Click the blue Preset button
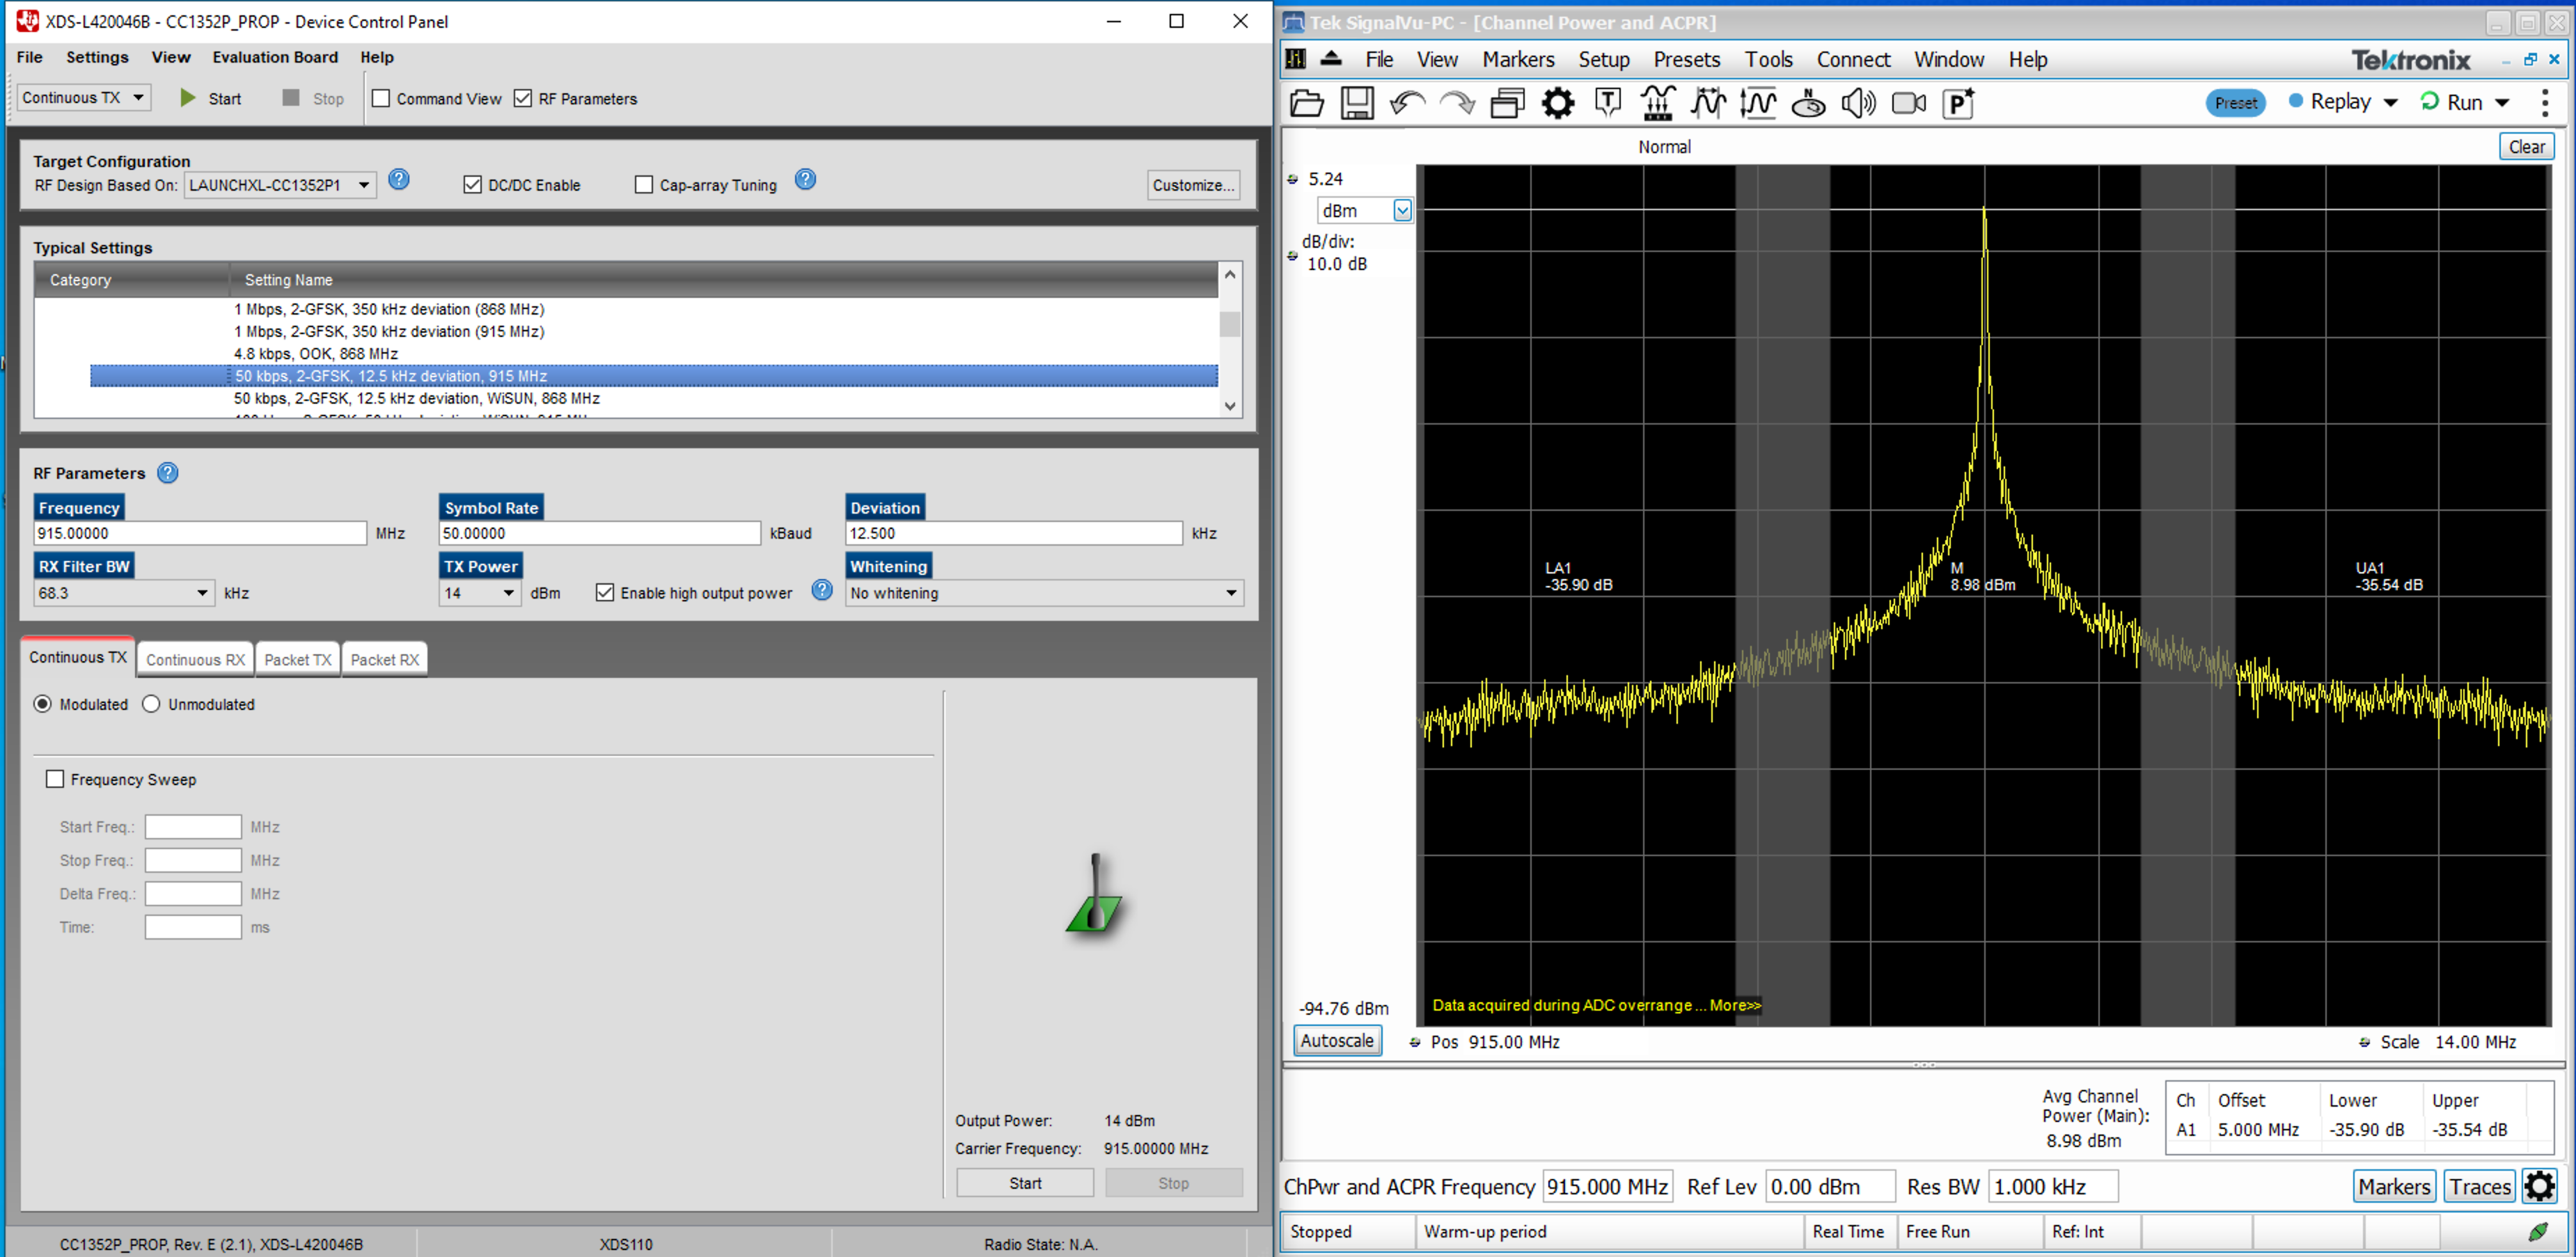The image size is (2576, 1257). point(2236,102)
